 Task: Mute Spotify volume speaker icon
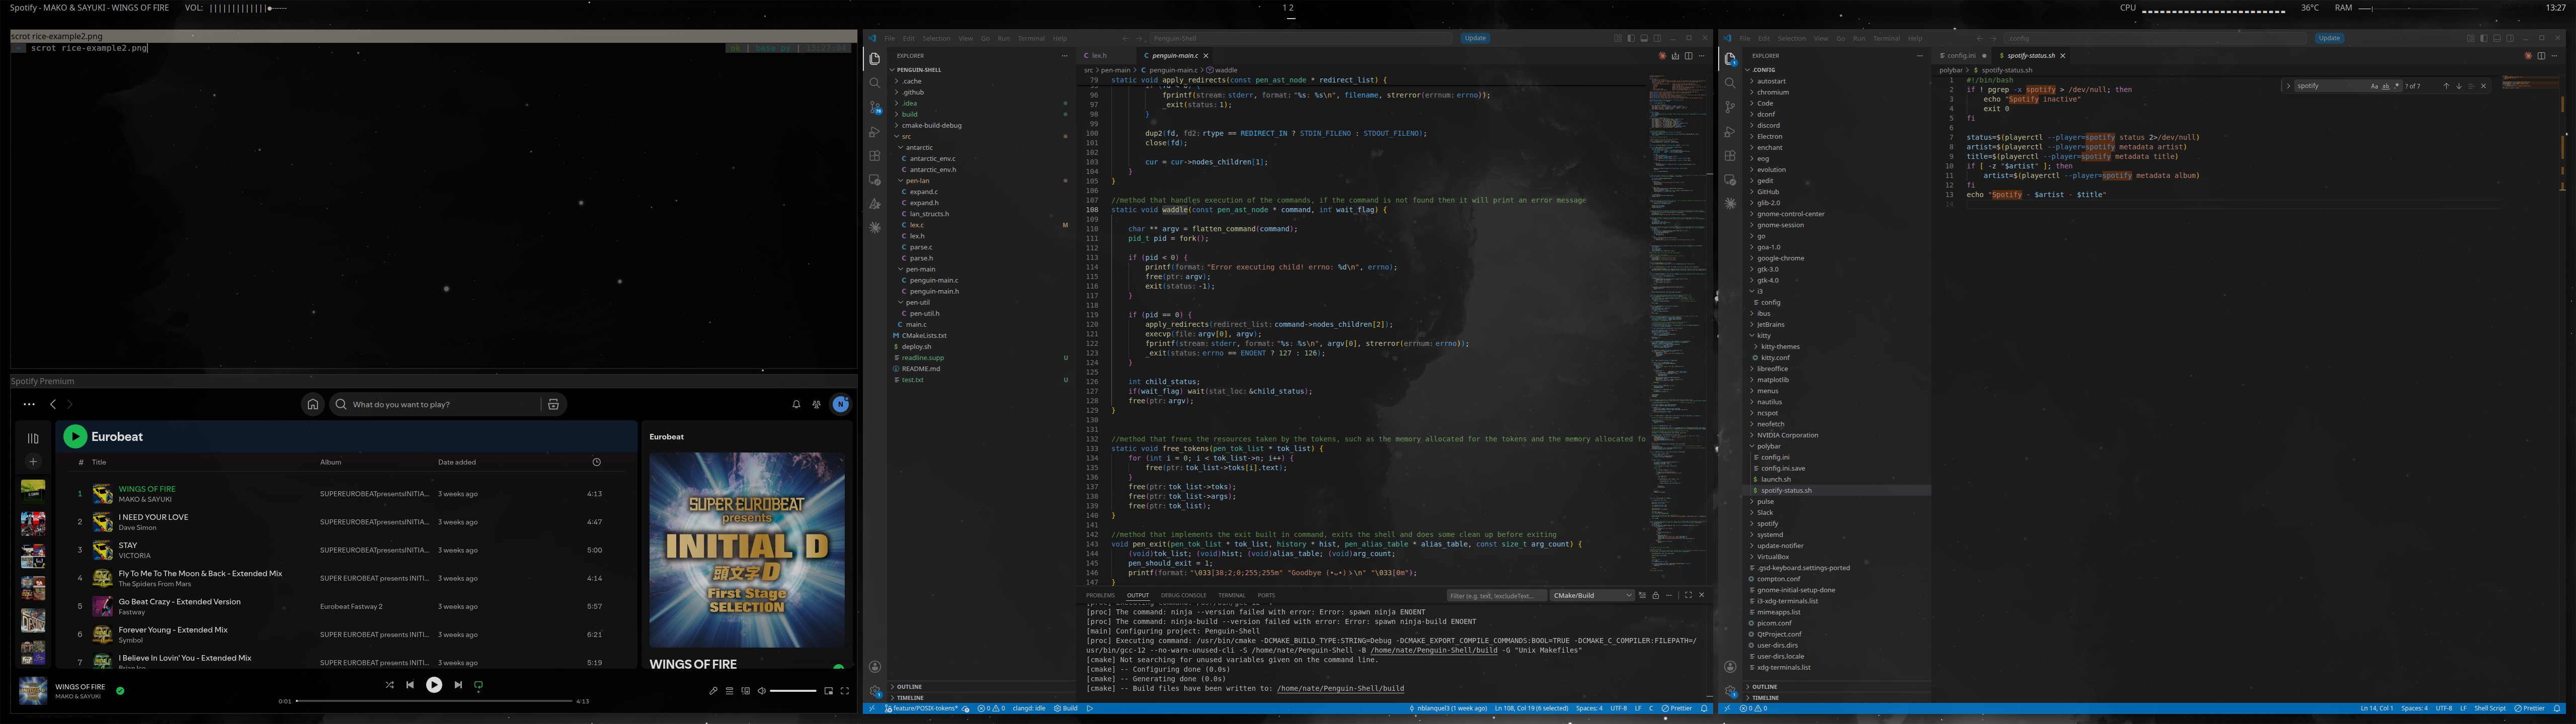[761, 691]
